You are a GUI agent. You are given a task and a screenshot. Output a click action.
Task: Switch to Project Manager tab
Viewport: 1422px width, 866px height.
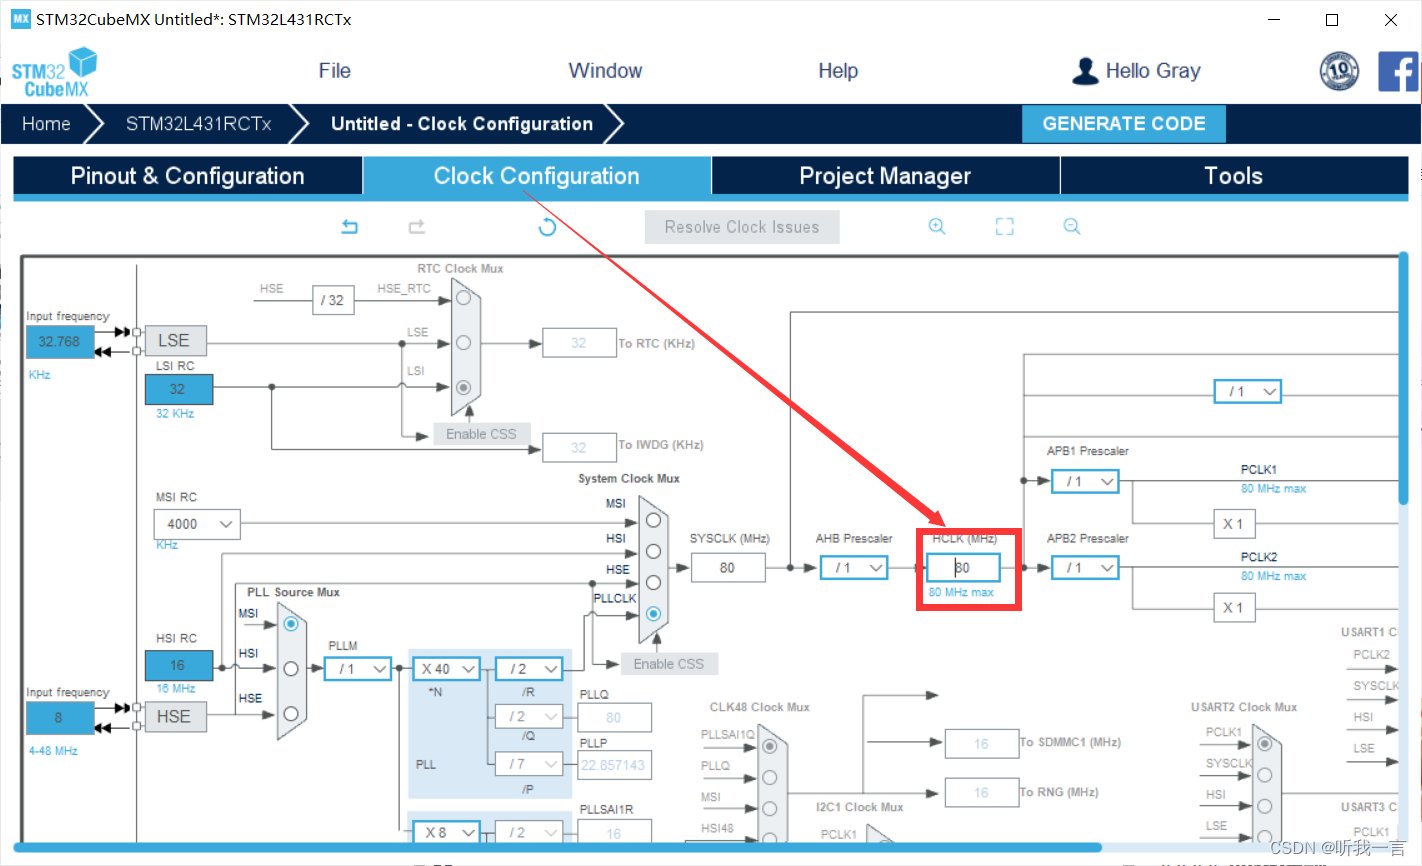[x=885, y=176]
